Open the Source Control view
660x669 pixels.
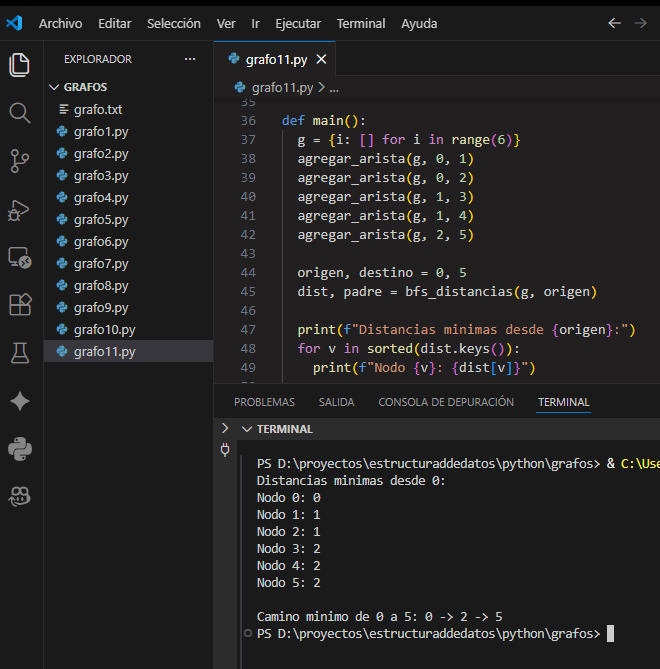[x=20, y=160]
